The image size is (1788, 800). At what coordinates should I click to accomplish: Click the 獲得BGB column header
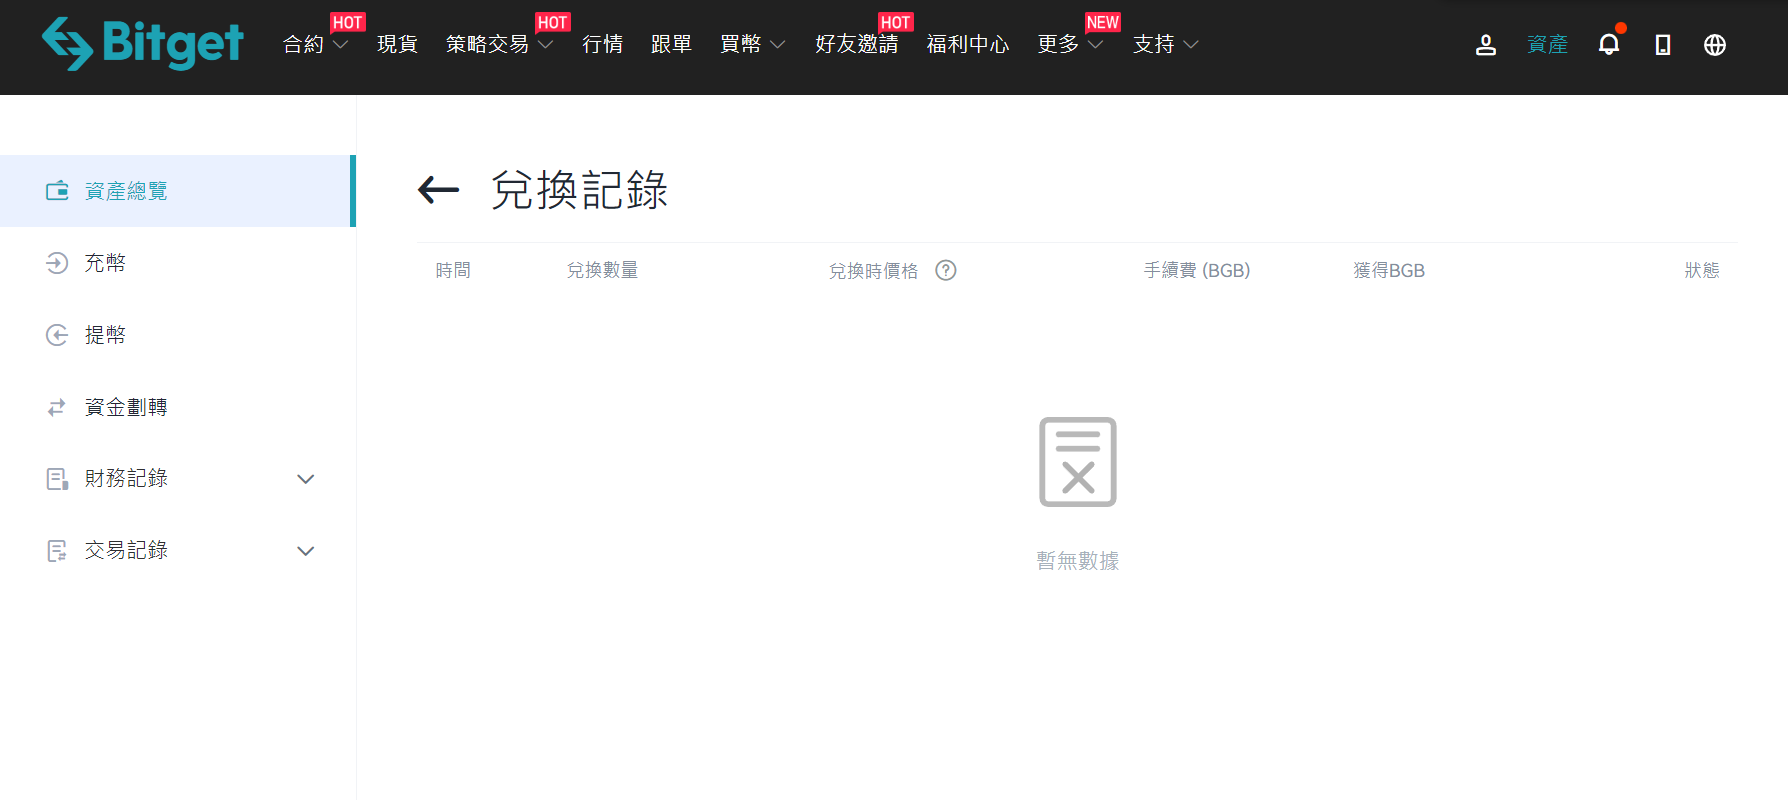(1389, 270)
